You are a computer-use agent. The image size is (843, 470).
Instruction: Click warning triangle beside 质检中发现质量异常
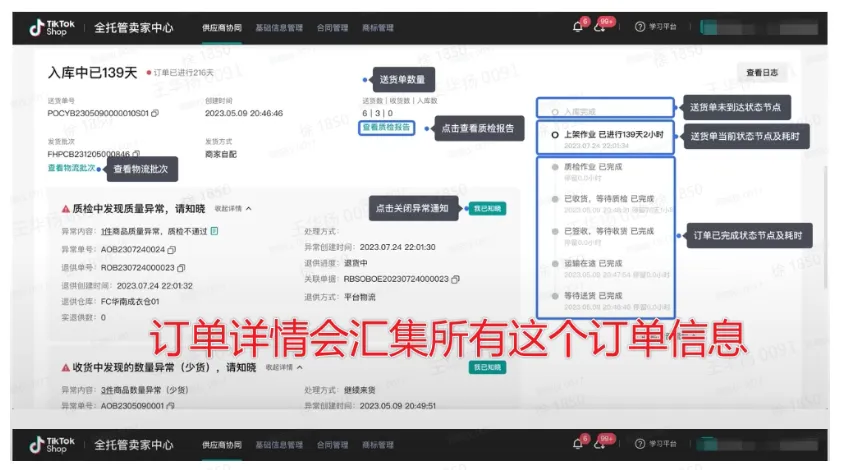(x=66, y=209)
